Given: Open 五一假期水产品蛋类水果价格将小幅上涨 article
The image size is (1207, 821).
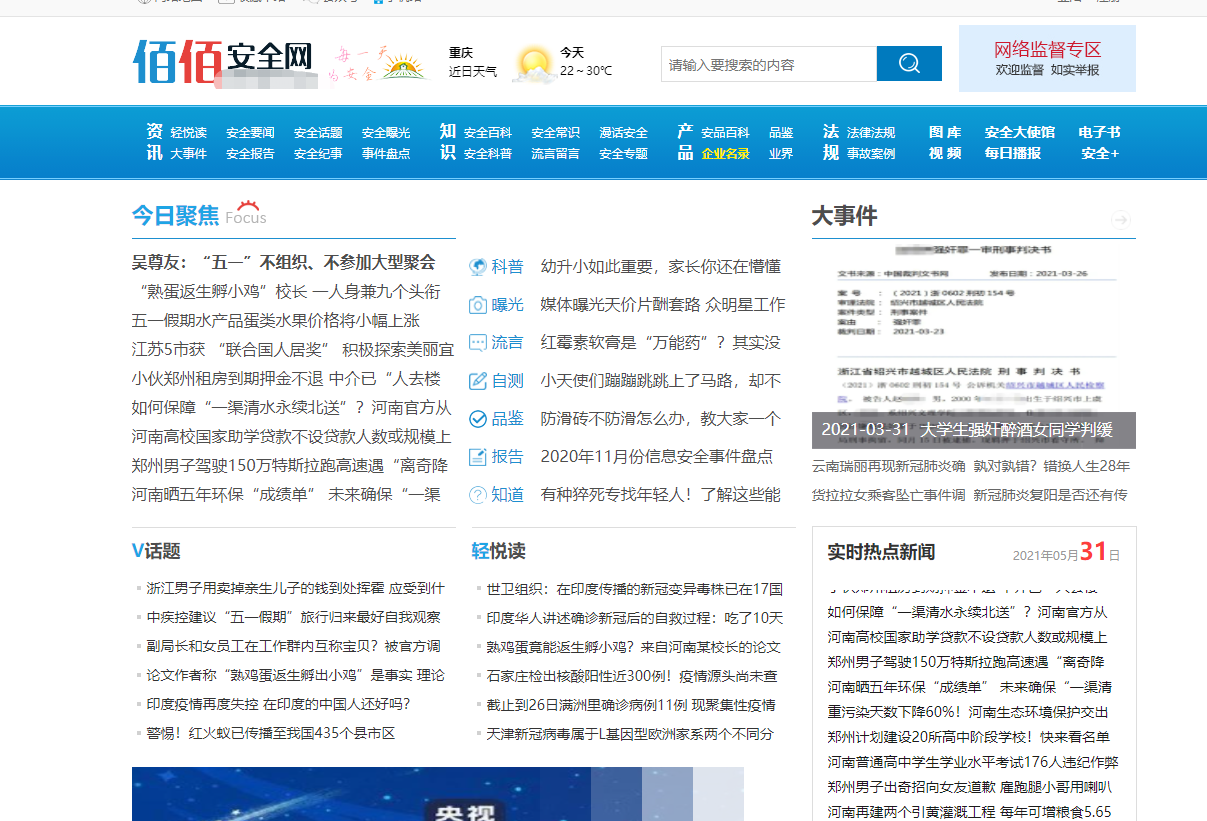Looking at the screenshot, I should 276,321.
